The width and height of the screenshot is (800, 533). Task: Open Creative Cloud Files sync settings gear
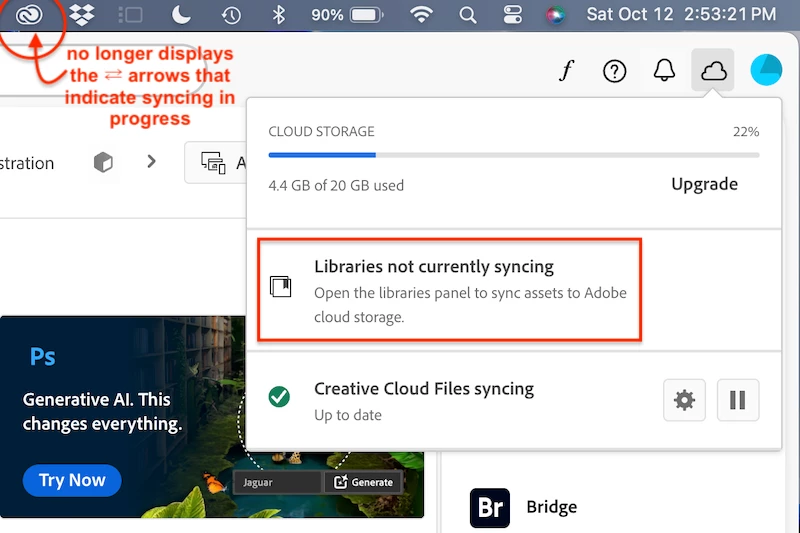click(x=684, y=400)
